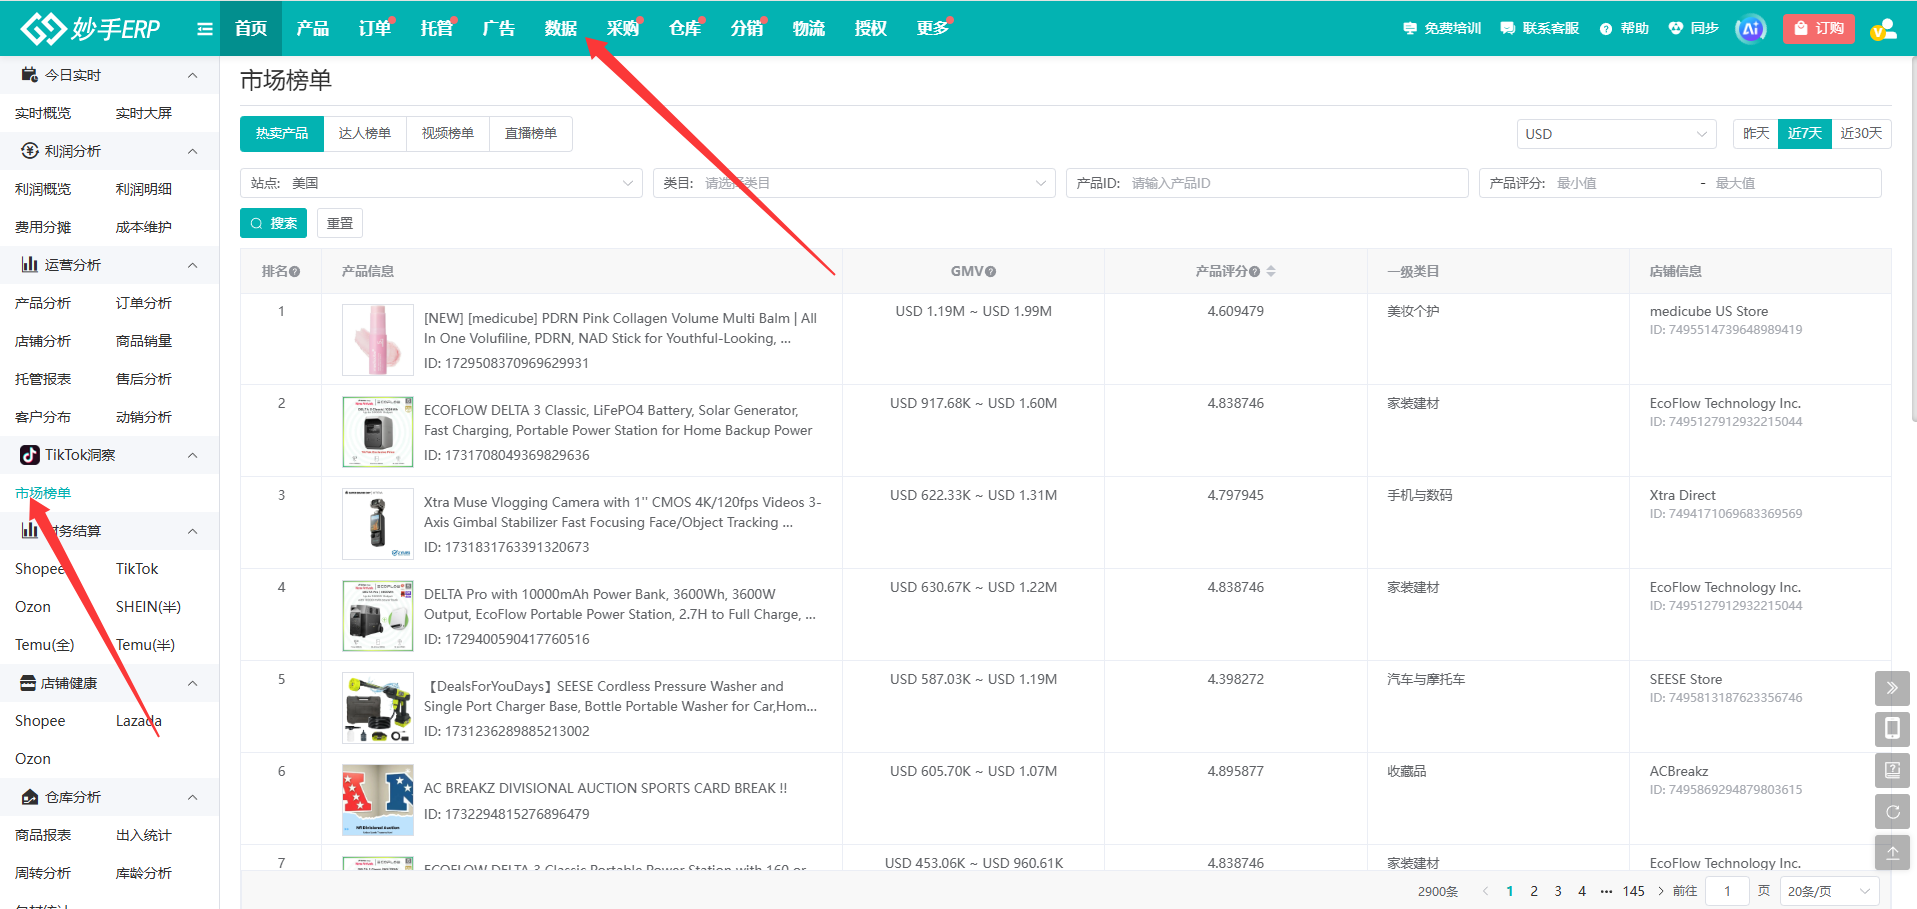This screenshot has width=1917, height=909.
Task: Click the 搜索 search button
Action: click(x=273, y=223)
